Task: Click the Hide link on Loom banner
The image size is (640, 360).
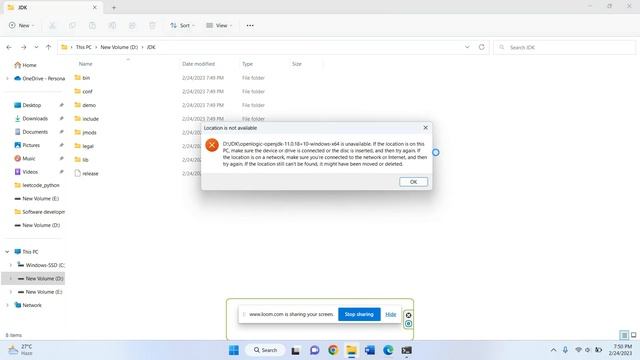Action: click(391, 314)
